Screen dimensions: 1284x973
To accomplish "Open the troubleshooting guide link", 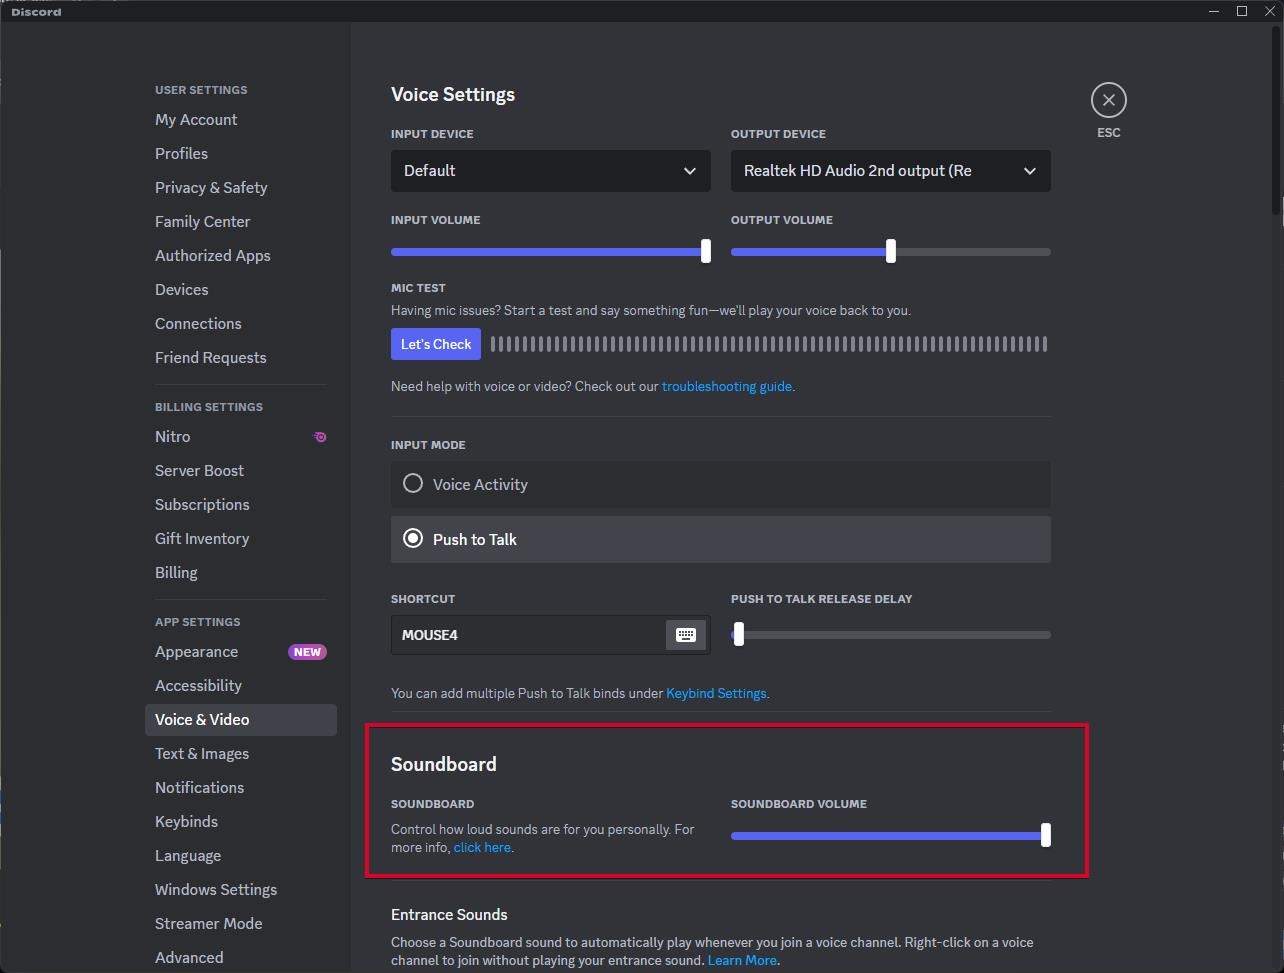I will click(x=727, y=386).
